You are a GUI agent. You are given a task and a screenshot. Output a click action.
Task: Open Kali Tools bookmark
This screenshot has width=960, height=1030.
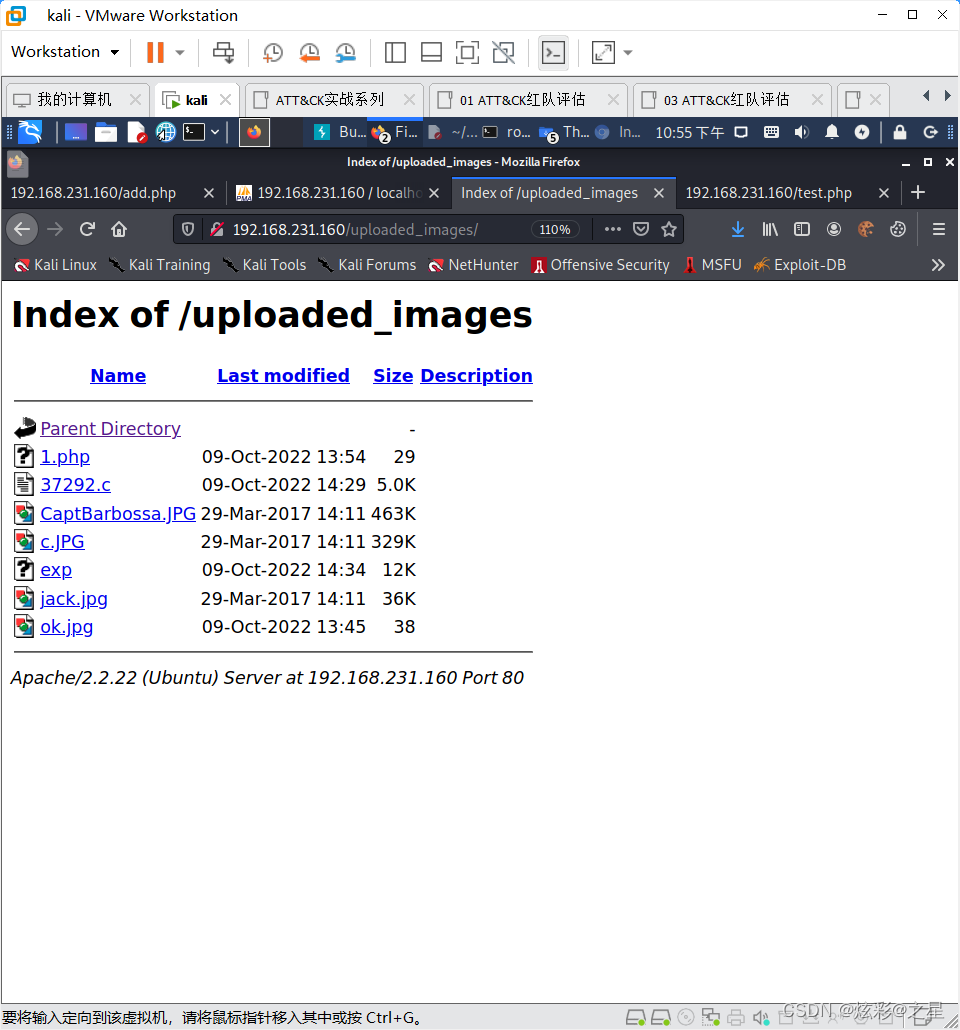point(264,265)
